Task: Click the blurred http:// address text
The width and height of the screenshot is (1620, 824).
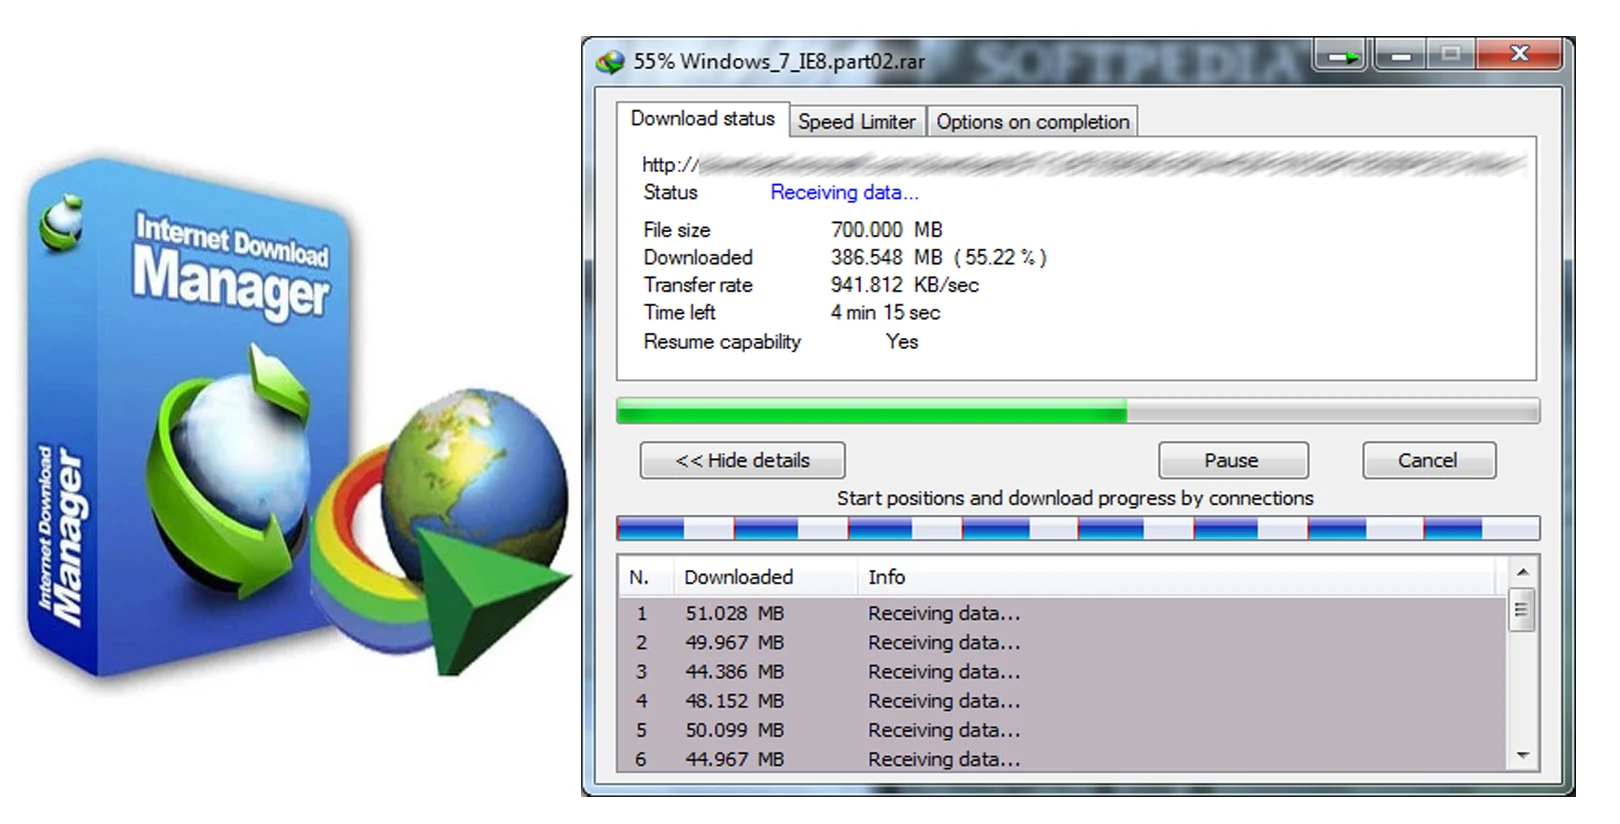Action: tap(1084, 164)
